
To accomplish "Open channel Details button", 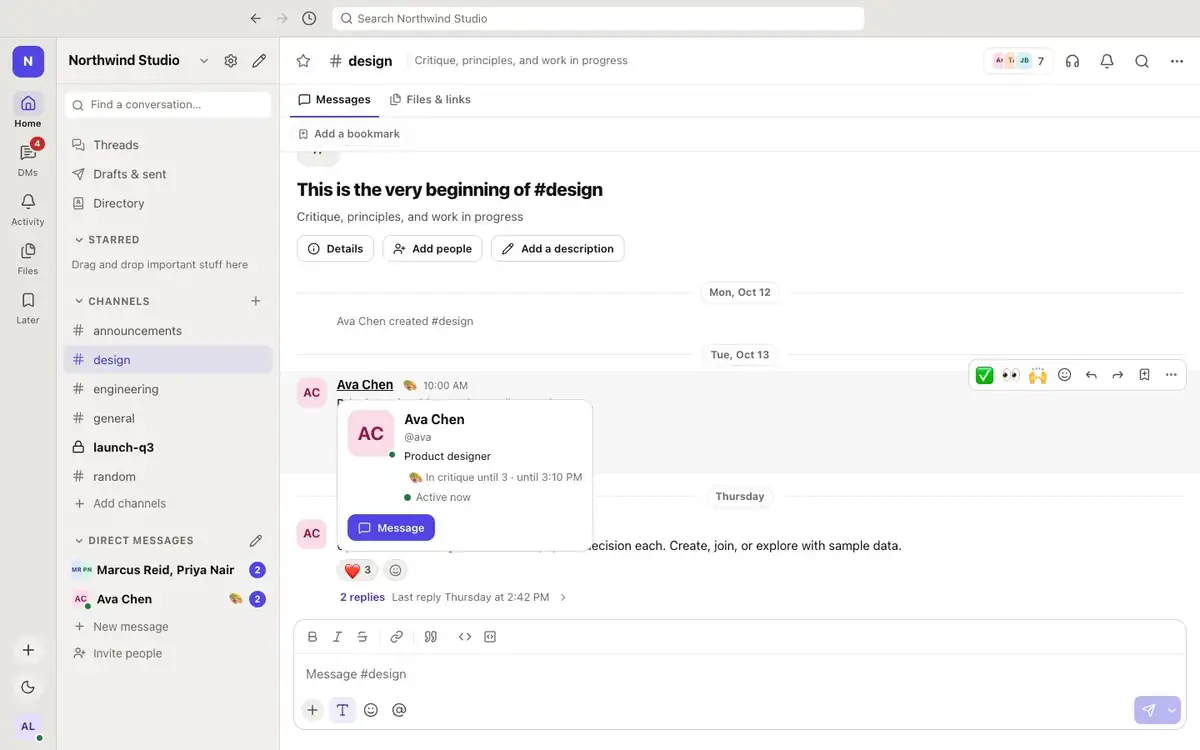I will point(335,249).
